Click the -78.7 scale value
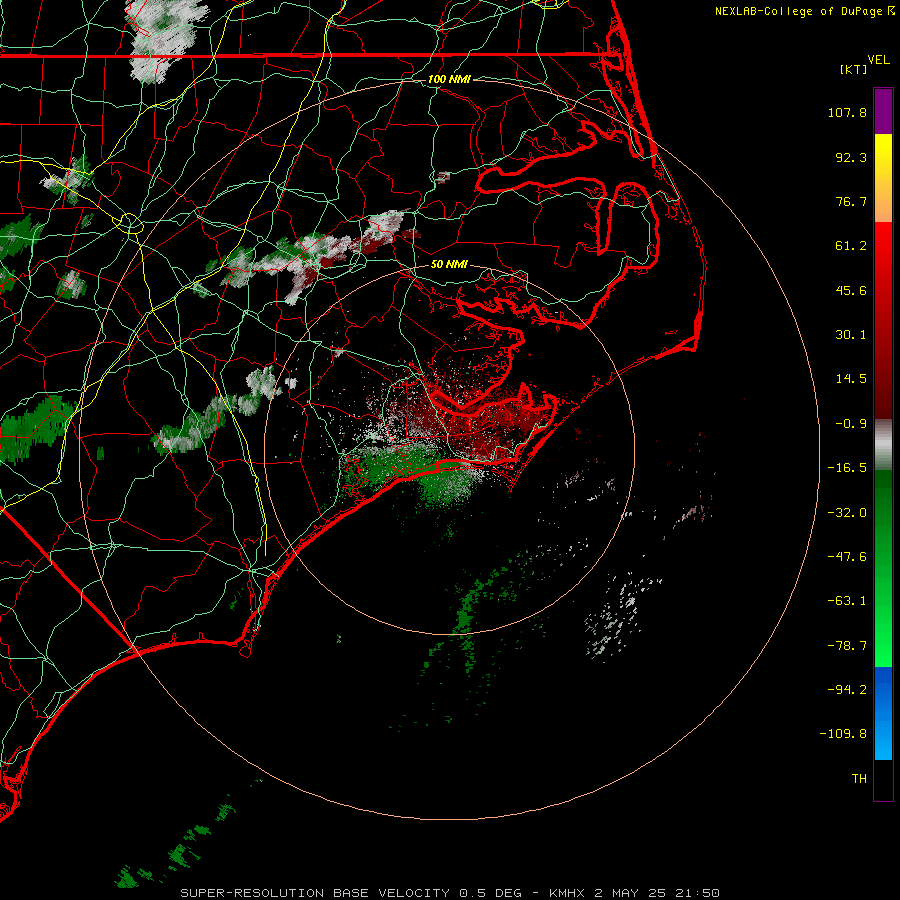 coord(847,646)
